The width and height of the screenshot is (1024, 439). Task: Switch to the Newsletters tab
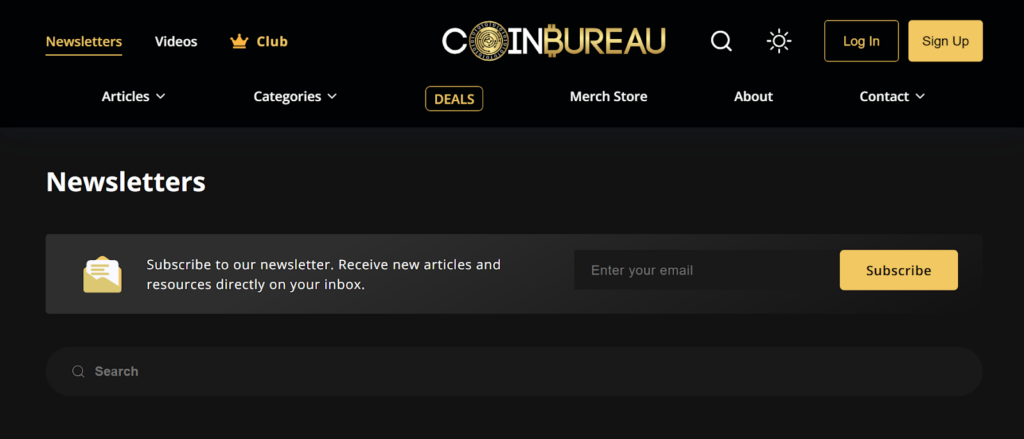(x=84, y=42)
